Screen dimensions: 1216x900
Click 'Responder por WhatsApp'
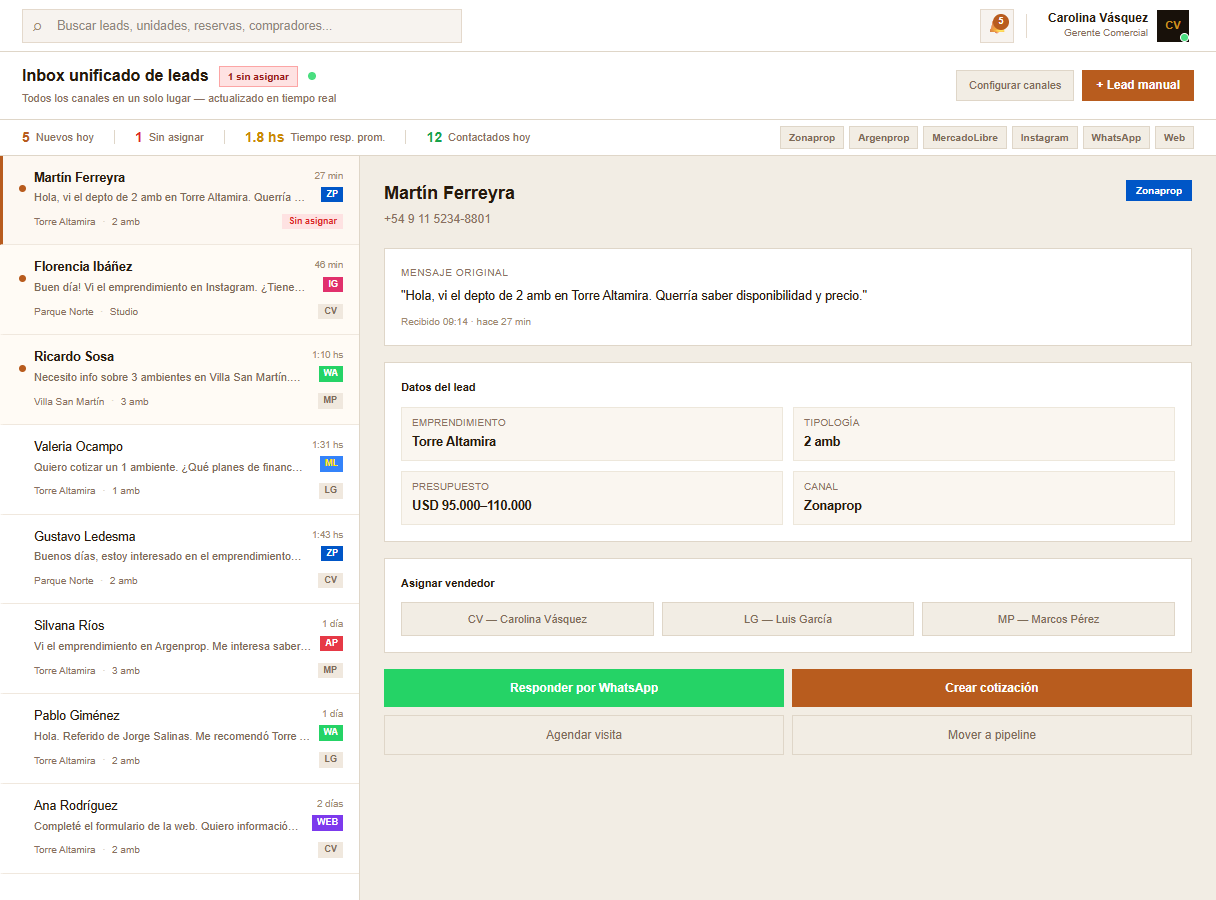584,688
